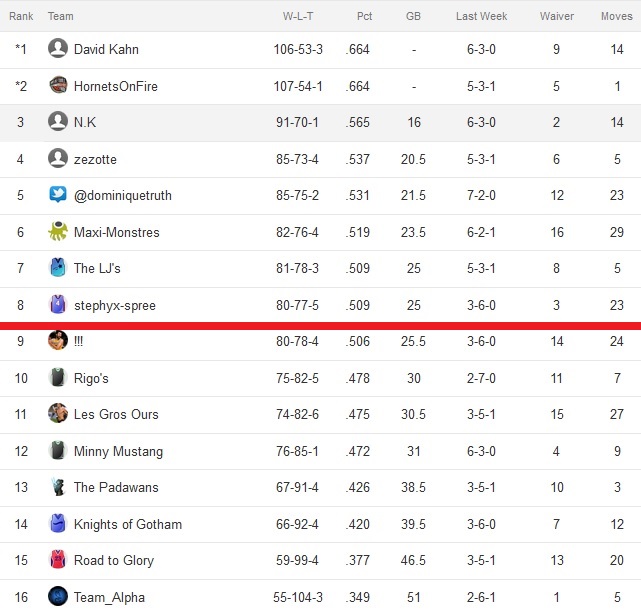
Task: Click the N.K team name
Action: click(x=85, y=122)
